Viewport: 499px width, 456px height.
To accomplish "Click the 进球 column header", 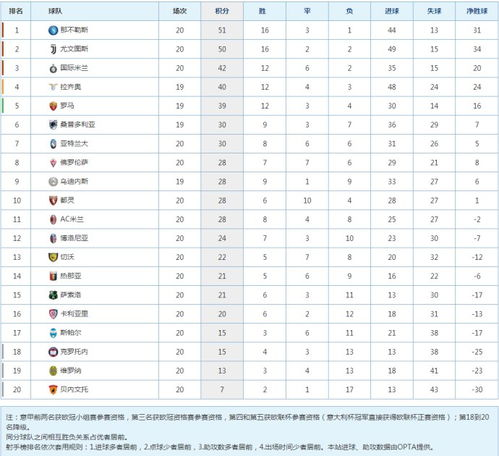I will 392,11.
